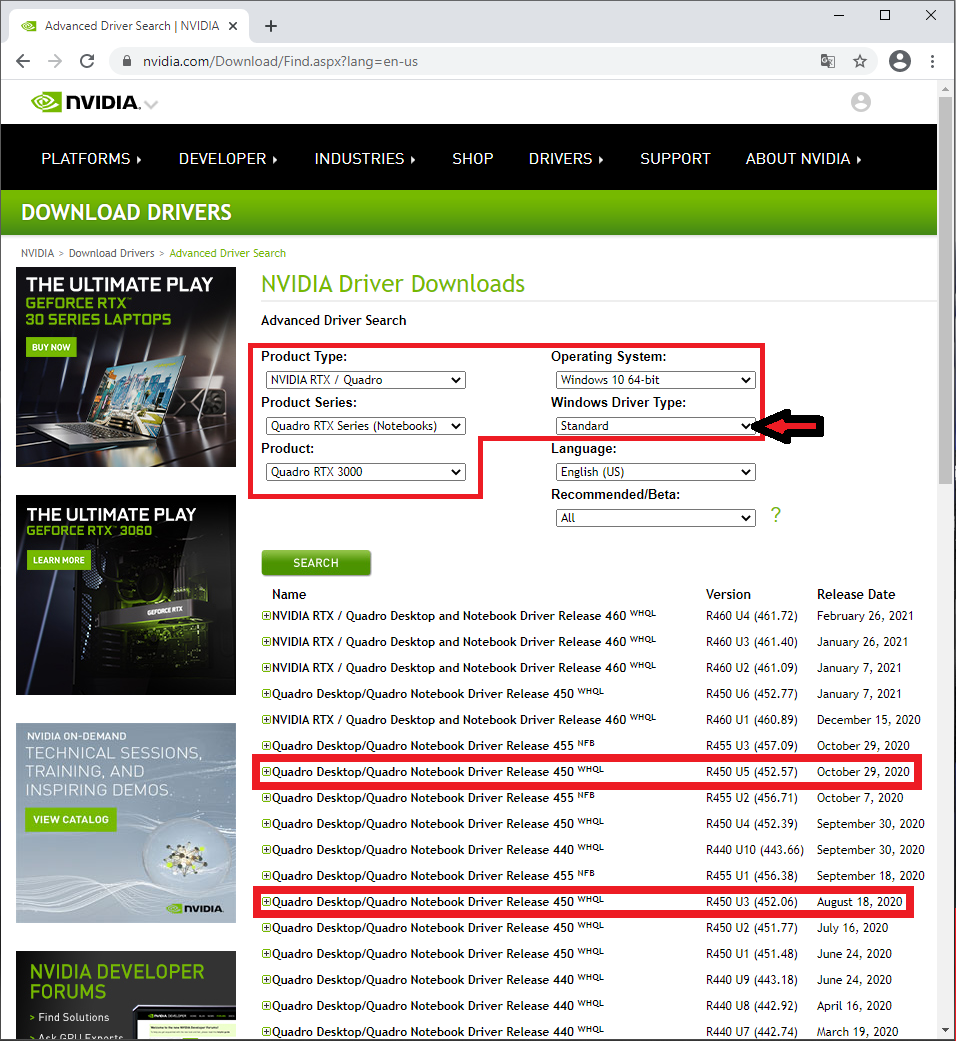Open Chrome three-dot menu
This screenshot has height=1041, width=956.
click(x=932, y=61)
